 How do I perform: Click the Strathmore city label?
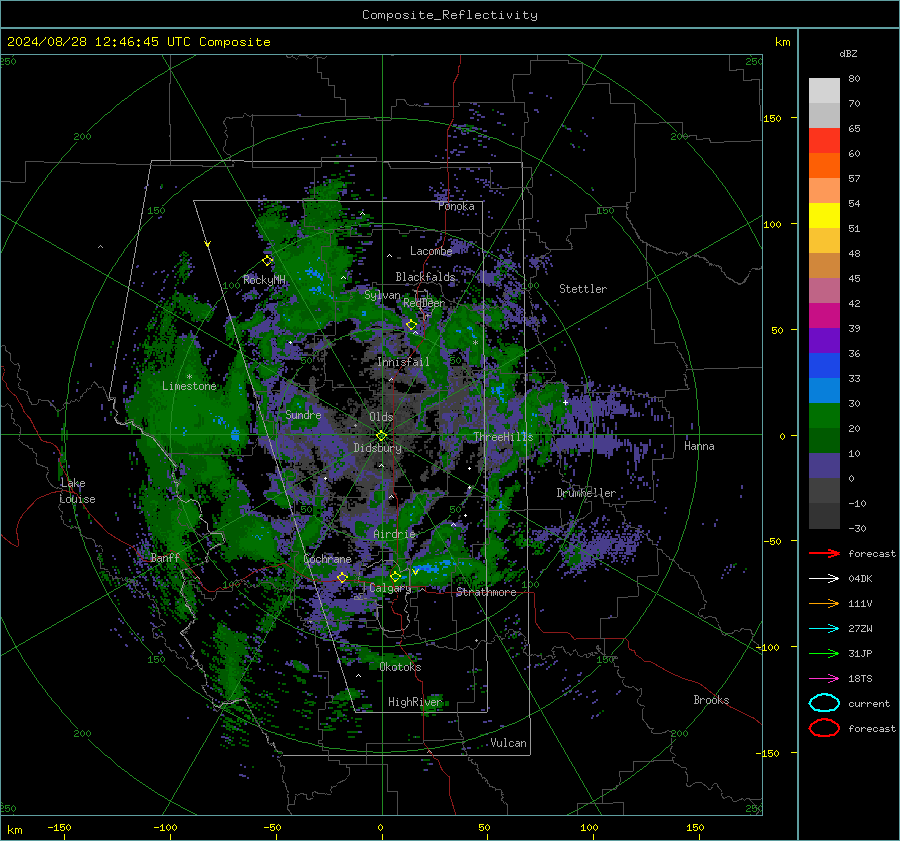pyautogui.click(x=486, y=592)
